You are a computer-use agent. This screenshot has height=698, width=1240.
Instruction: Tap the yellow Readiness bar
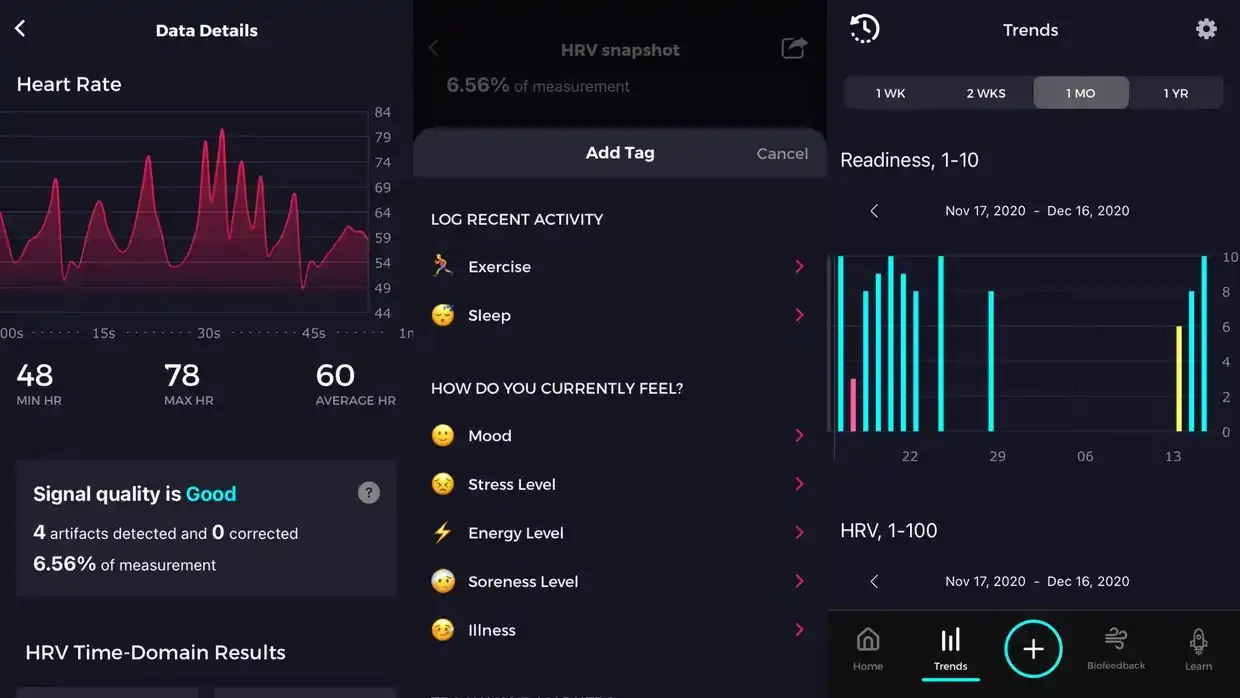pos(1179,379)
